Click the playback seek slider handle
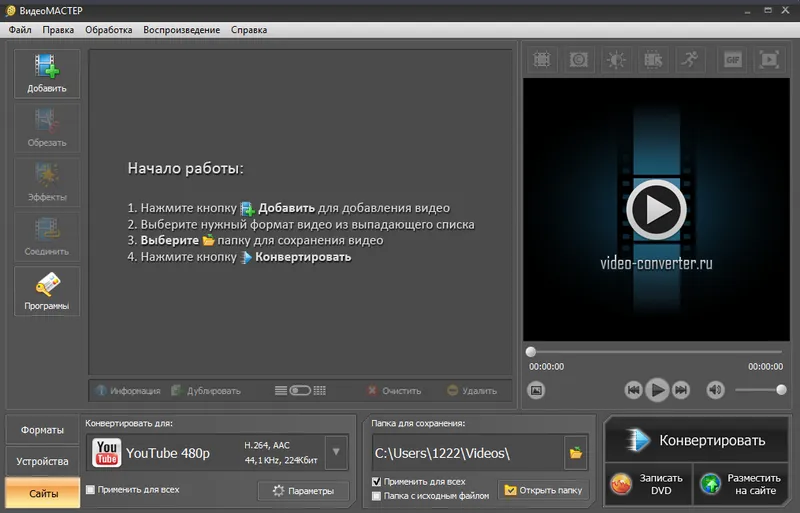Viewport: 800px width, 513px height. click(531, 352)
